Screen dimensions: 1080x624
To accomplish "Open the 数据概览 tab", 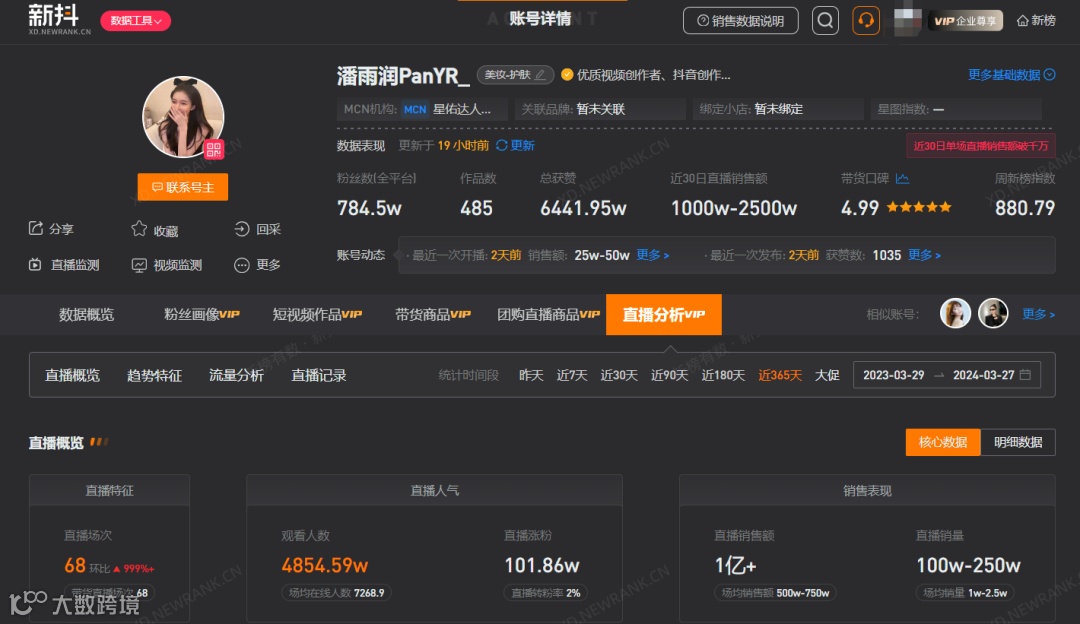I will 86,315.
